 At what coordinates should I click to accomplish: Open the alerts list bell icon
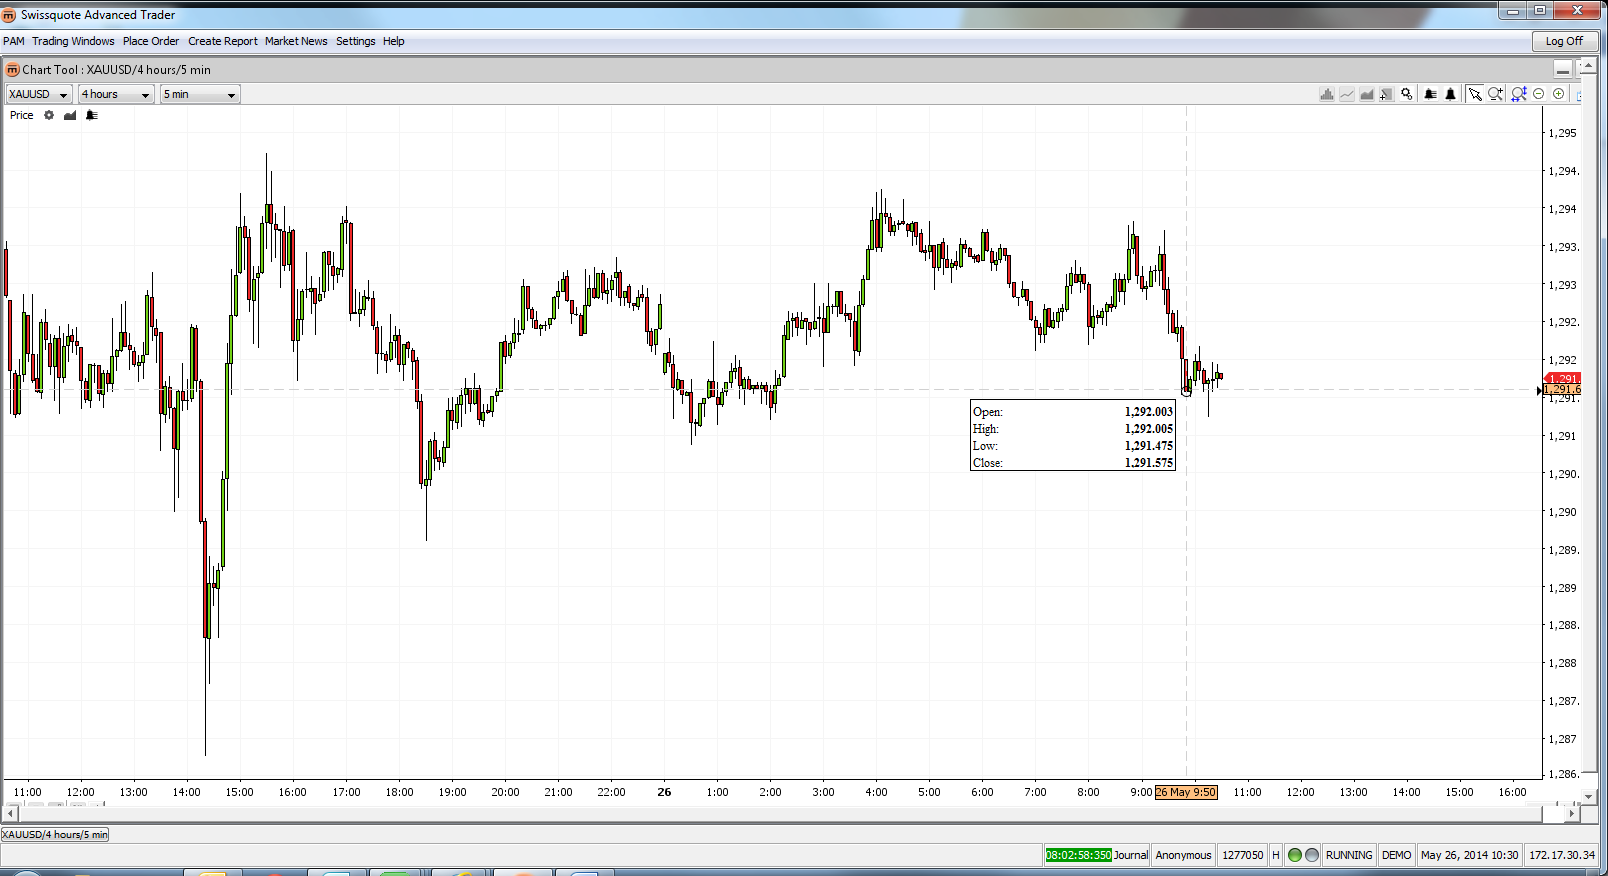coord(1431,94)
